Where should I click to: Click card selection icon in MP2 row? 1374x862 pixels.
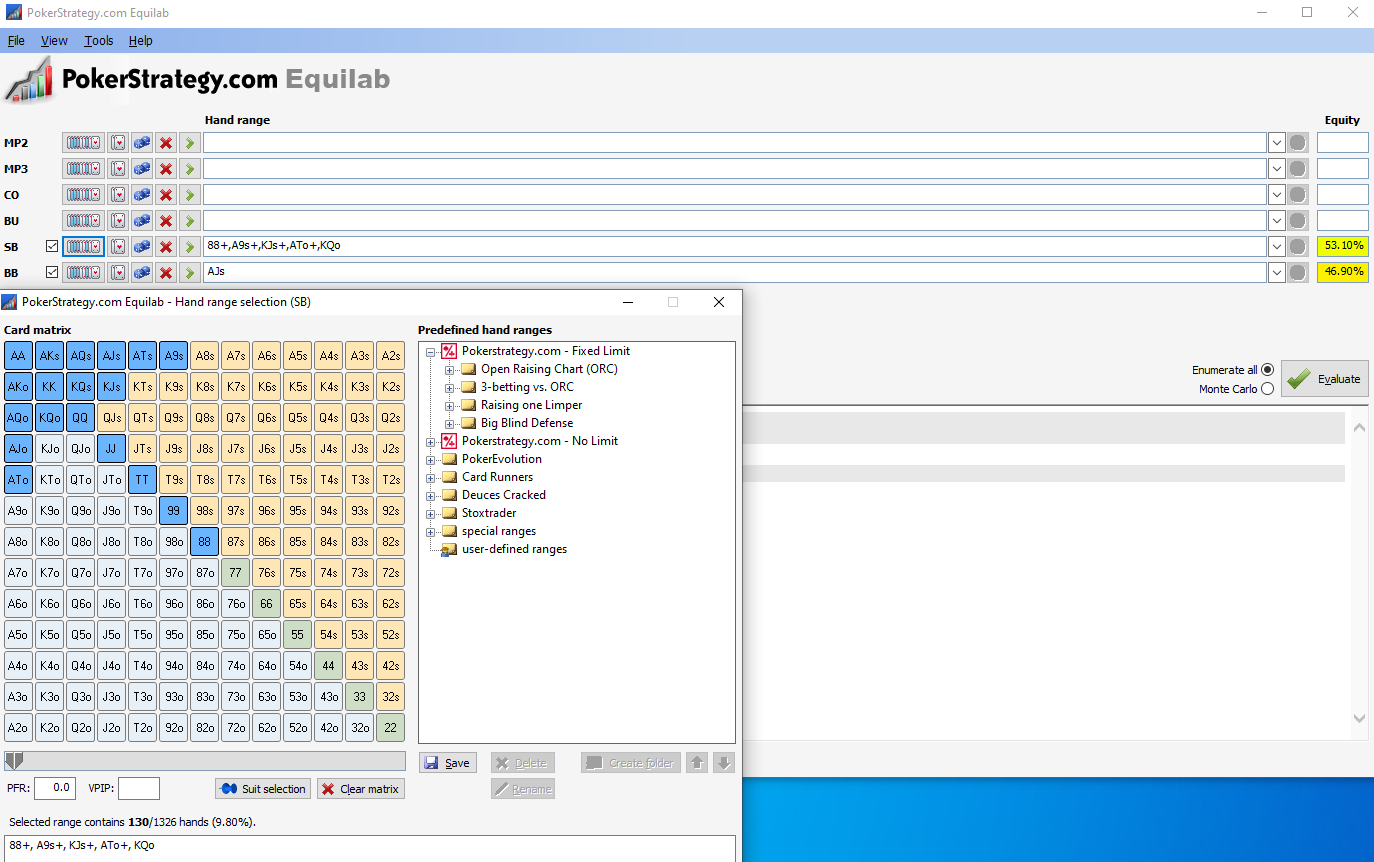pos(118,143)
